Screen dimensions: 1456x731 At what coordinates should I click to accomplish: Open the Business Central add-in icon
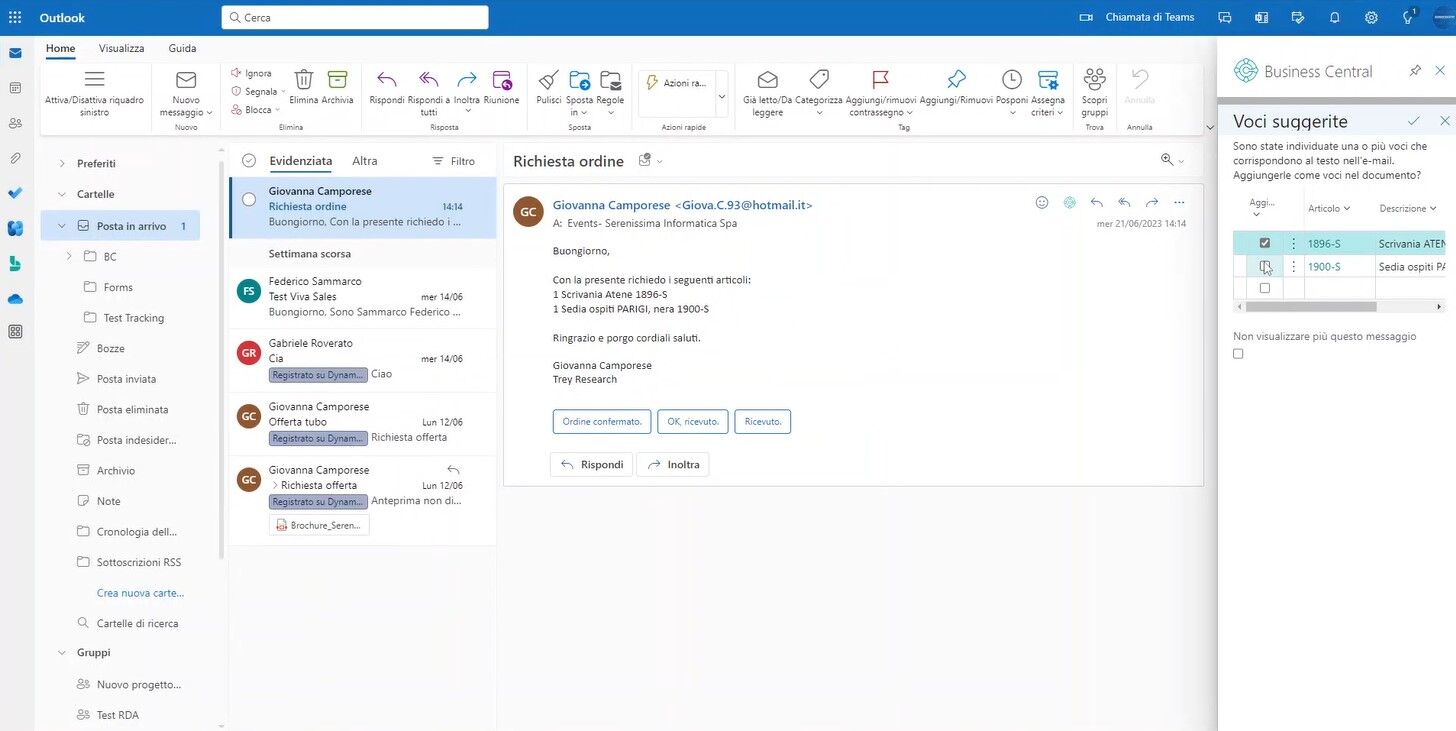coord(1245,70)
